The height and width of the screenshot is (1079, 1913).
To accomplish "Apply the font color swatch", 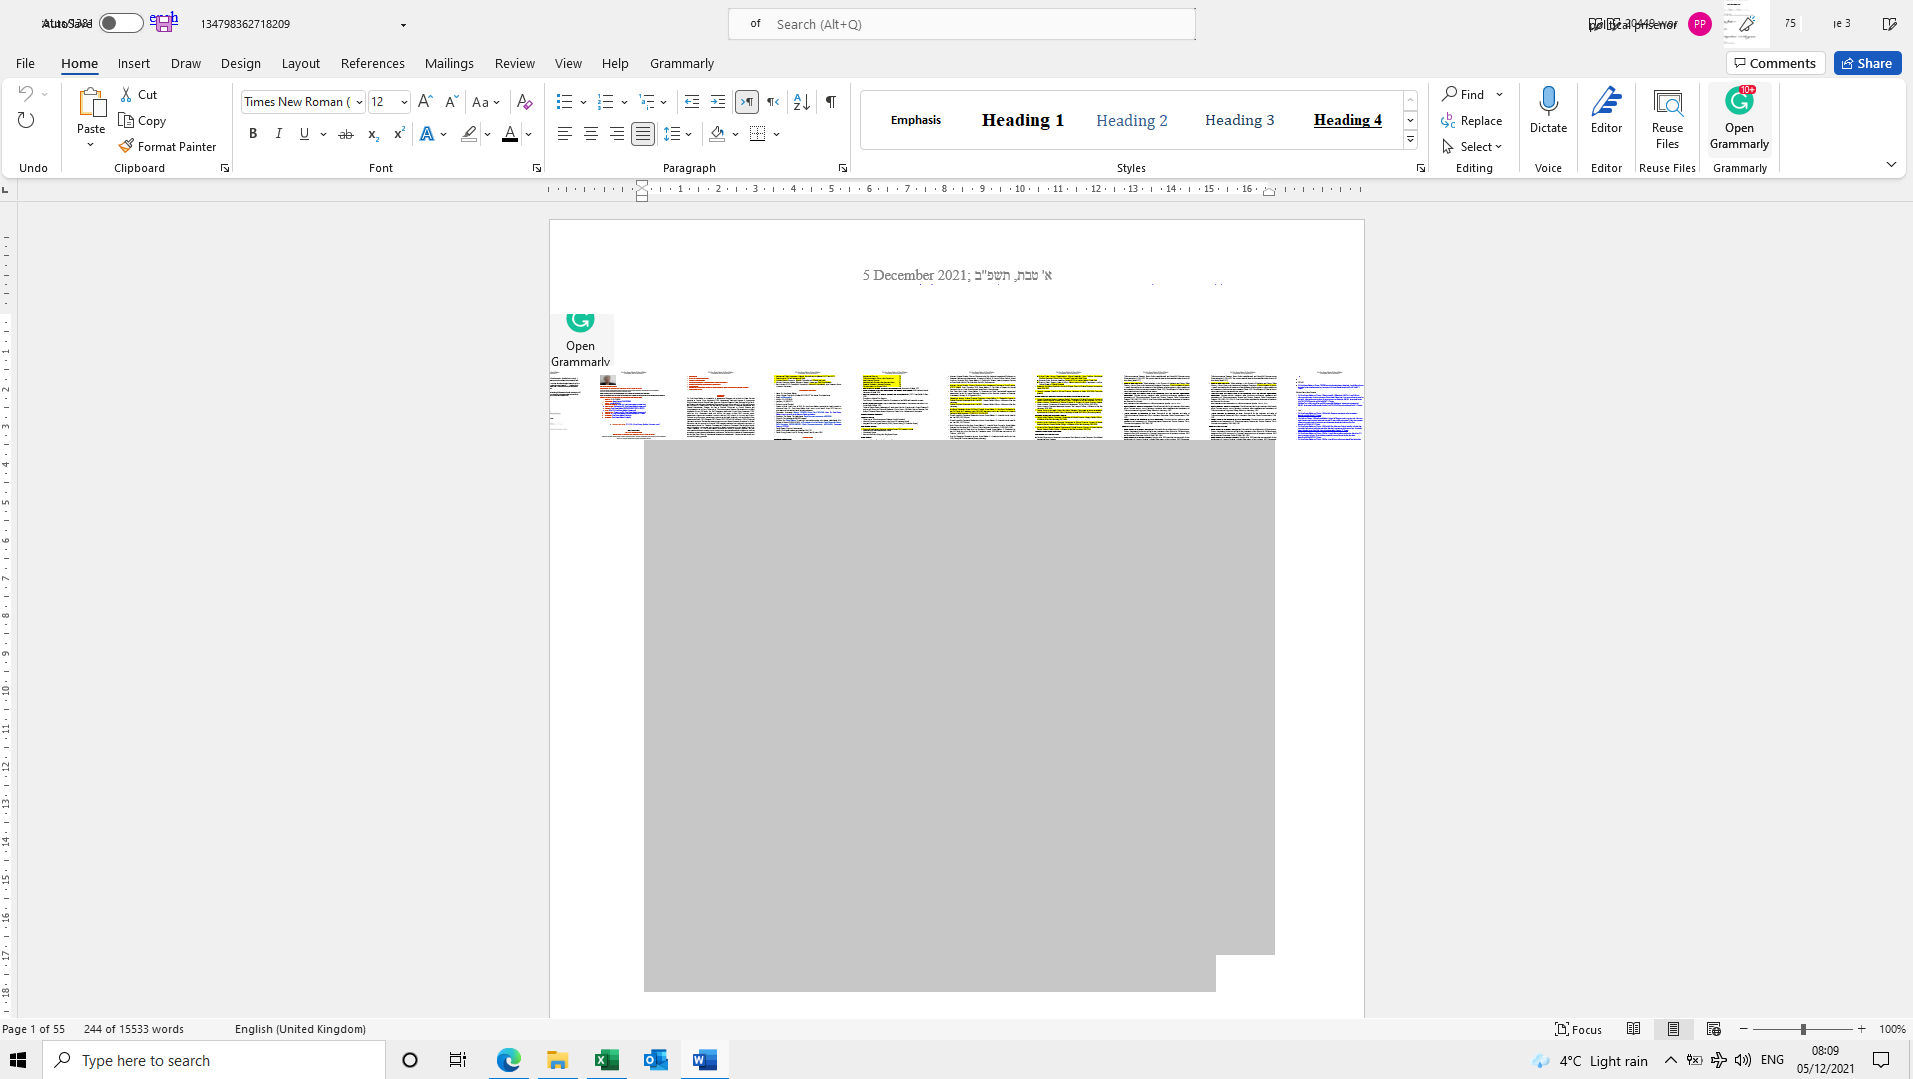I will point(510,133).
